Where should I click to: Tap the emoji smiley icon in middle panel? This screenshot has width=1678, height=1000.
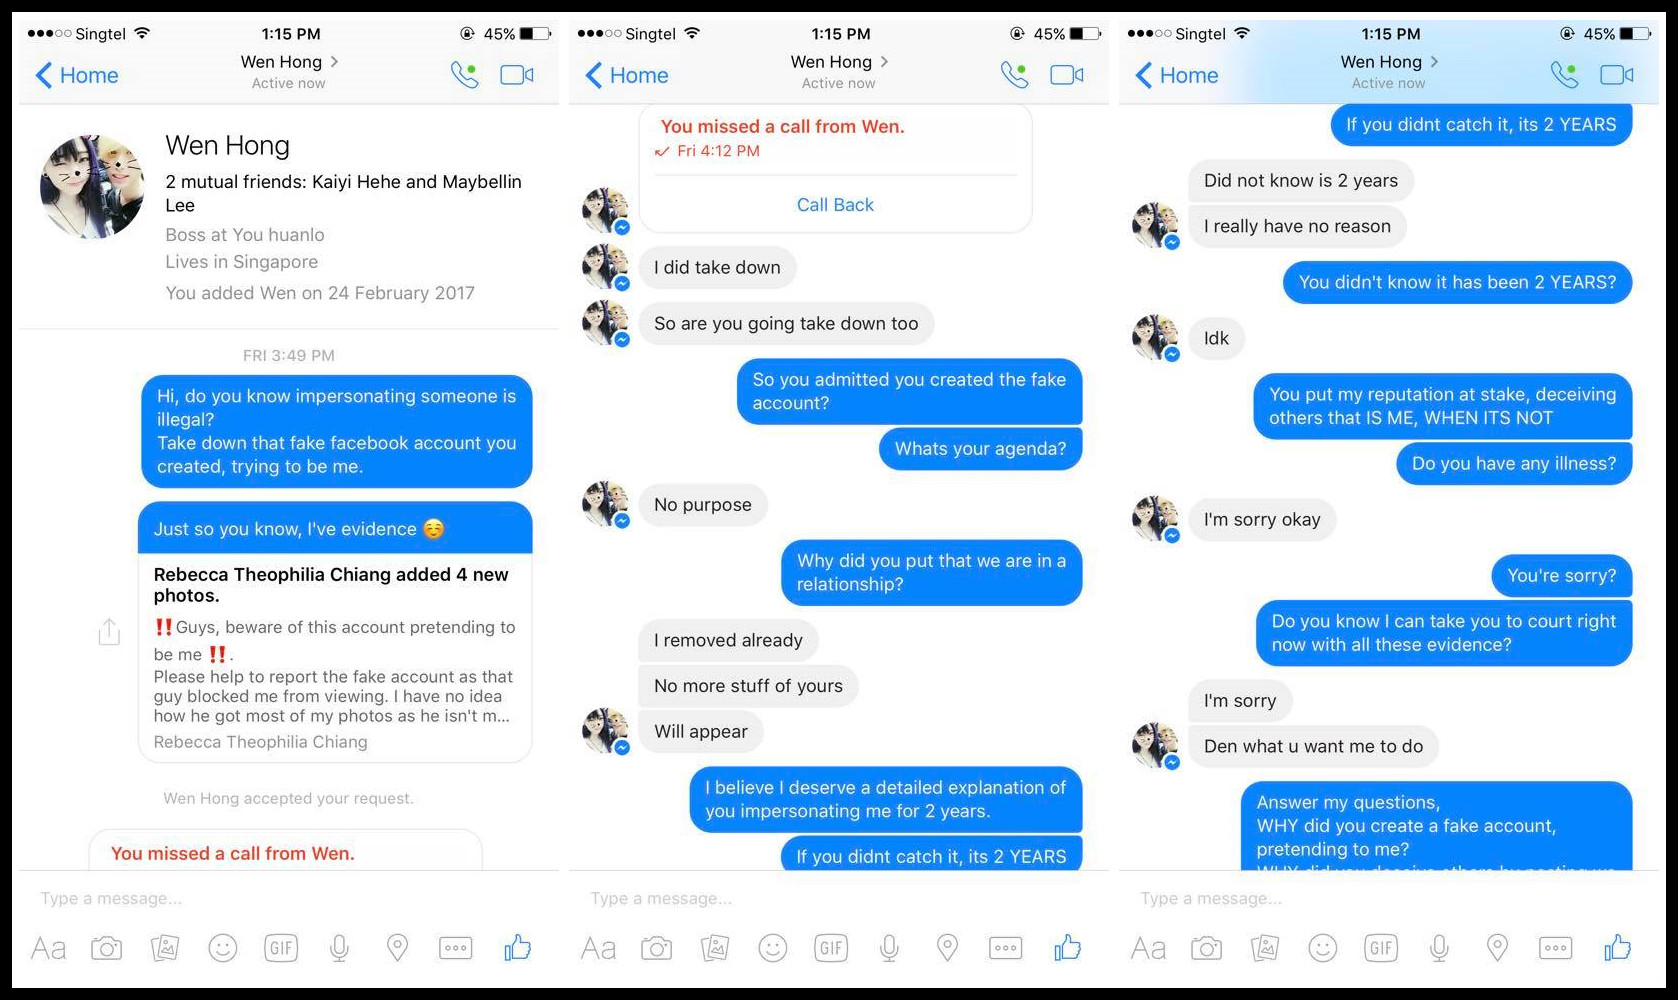(773, 948)
